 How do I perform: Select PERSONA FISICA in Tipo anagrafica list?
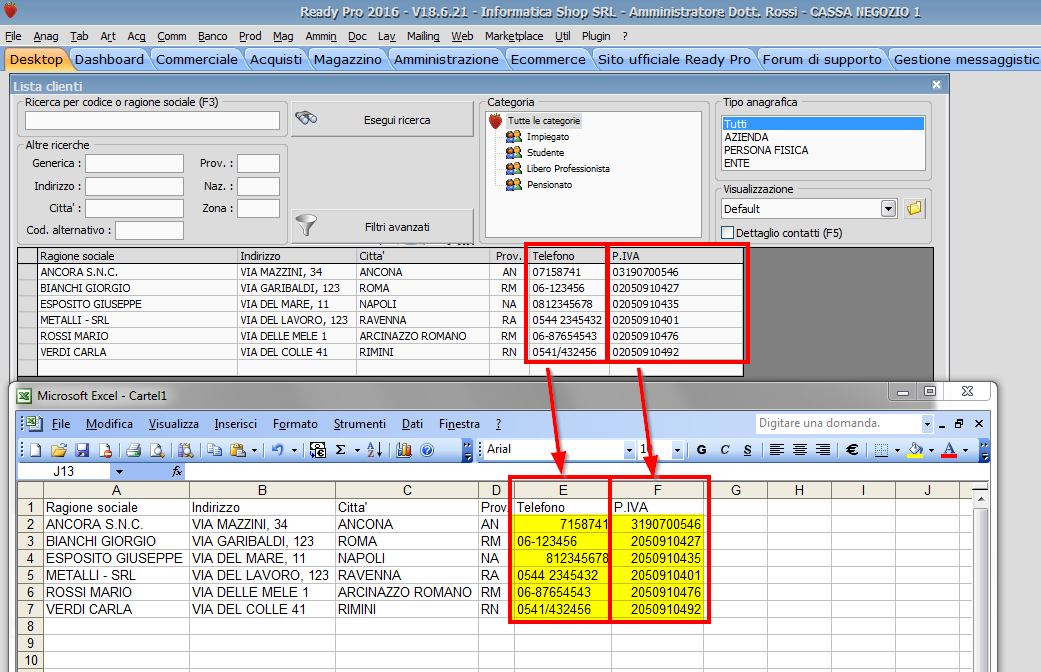tap(823, 150)
